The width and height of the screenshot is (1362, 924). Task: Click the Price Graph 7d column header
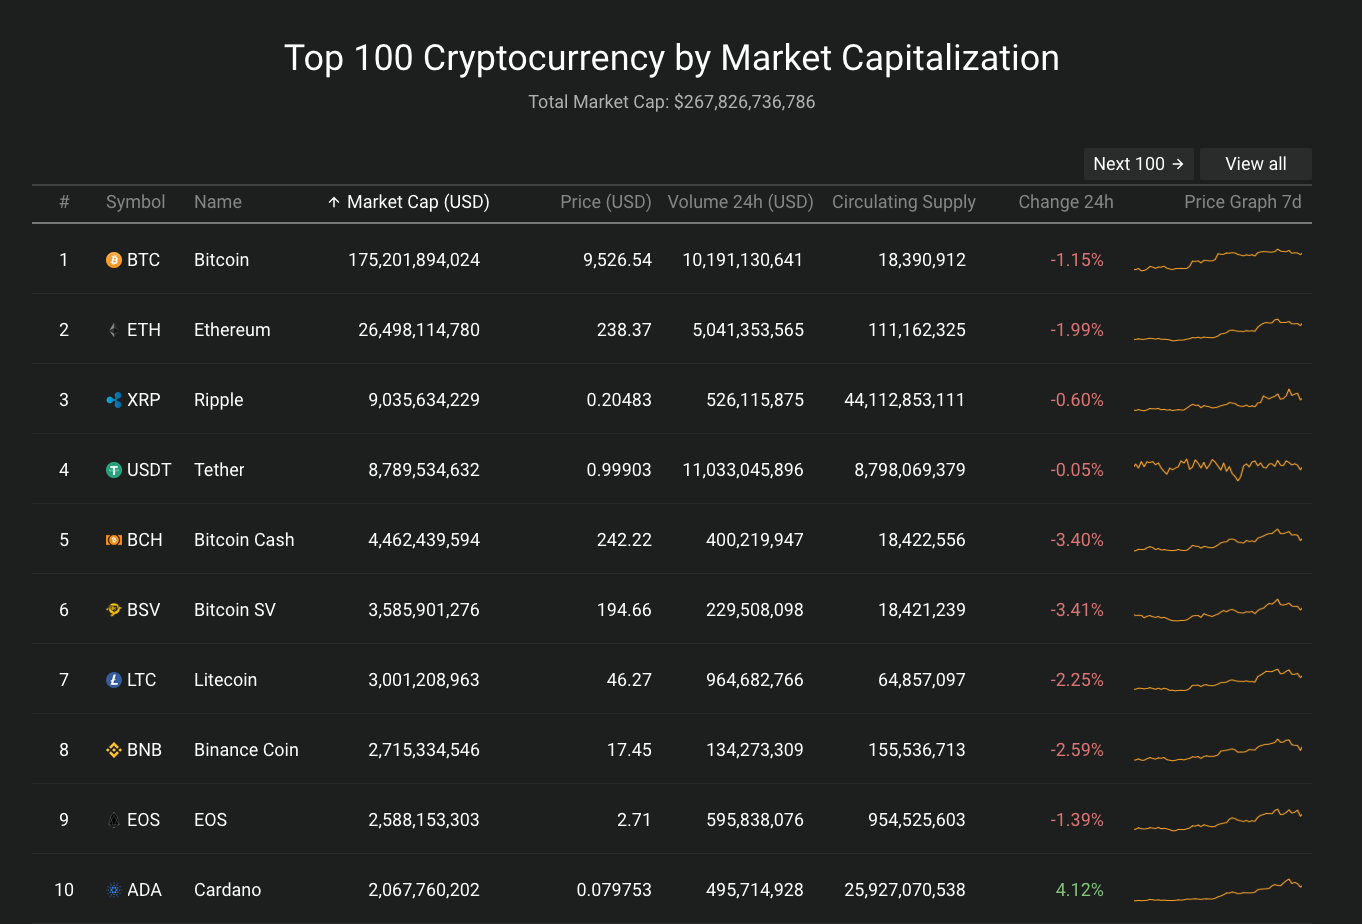pos(1243,202)
